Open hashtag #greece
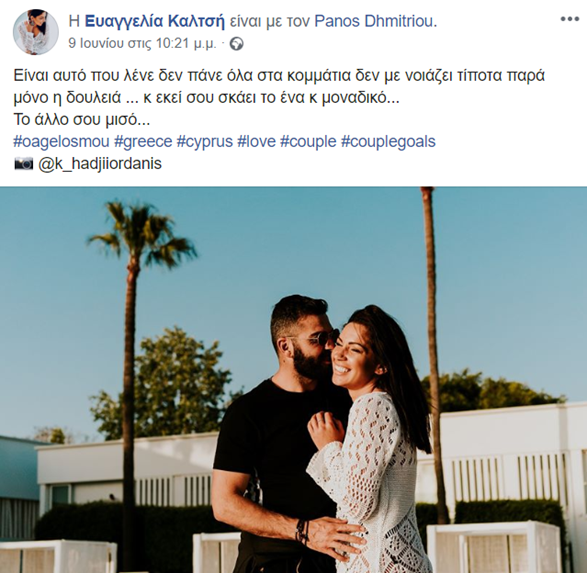 [x=143, y=142]
